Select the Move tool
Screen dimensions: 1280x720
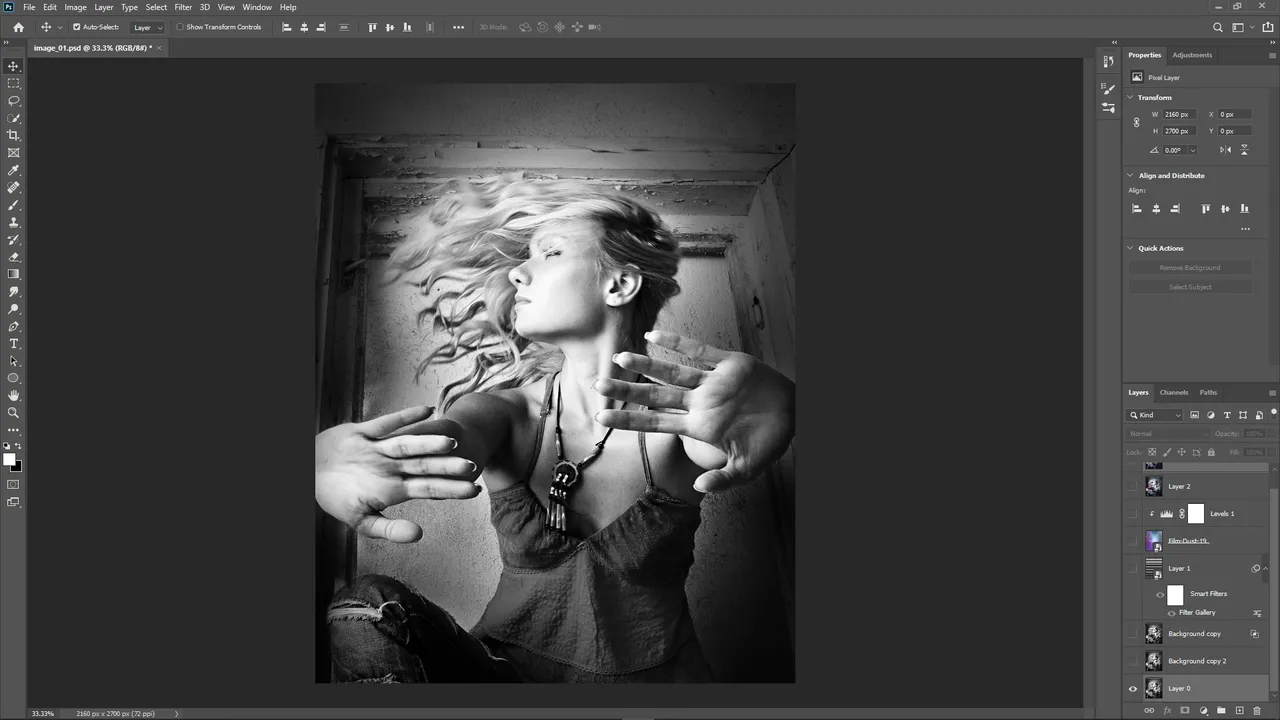(13, 66)
